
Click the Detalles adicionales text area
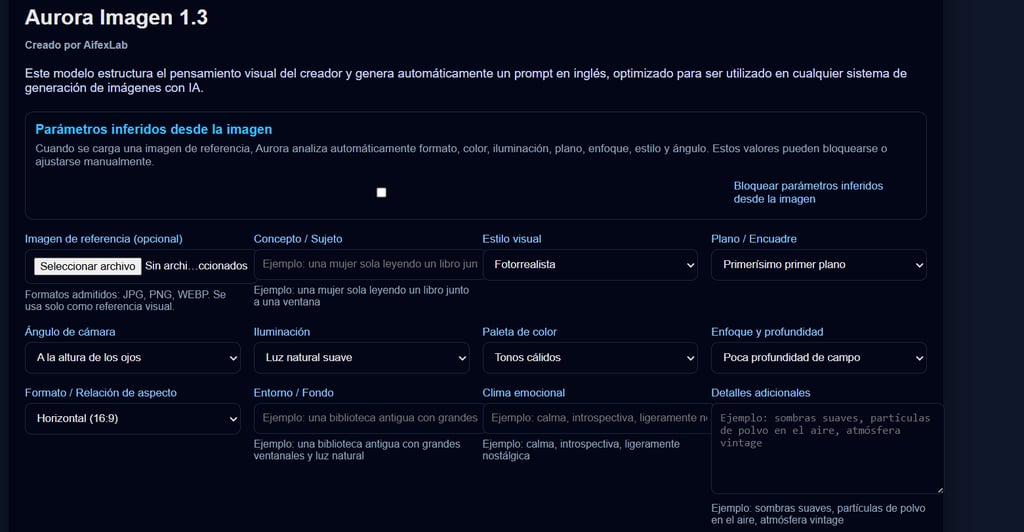(x=827, y=448)
